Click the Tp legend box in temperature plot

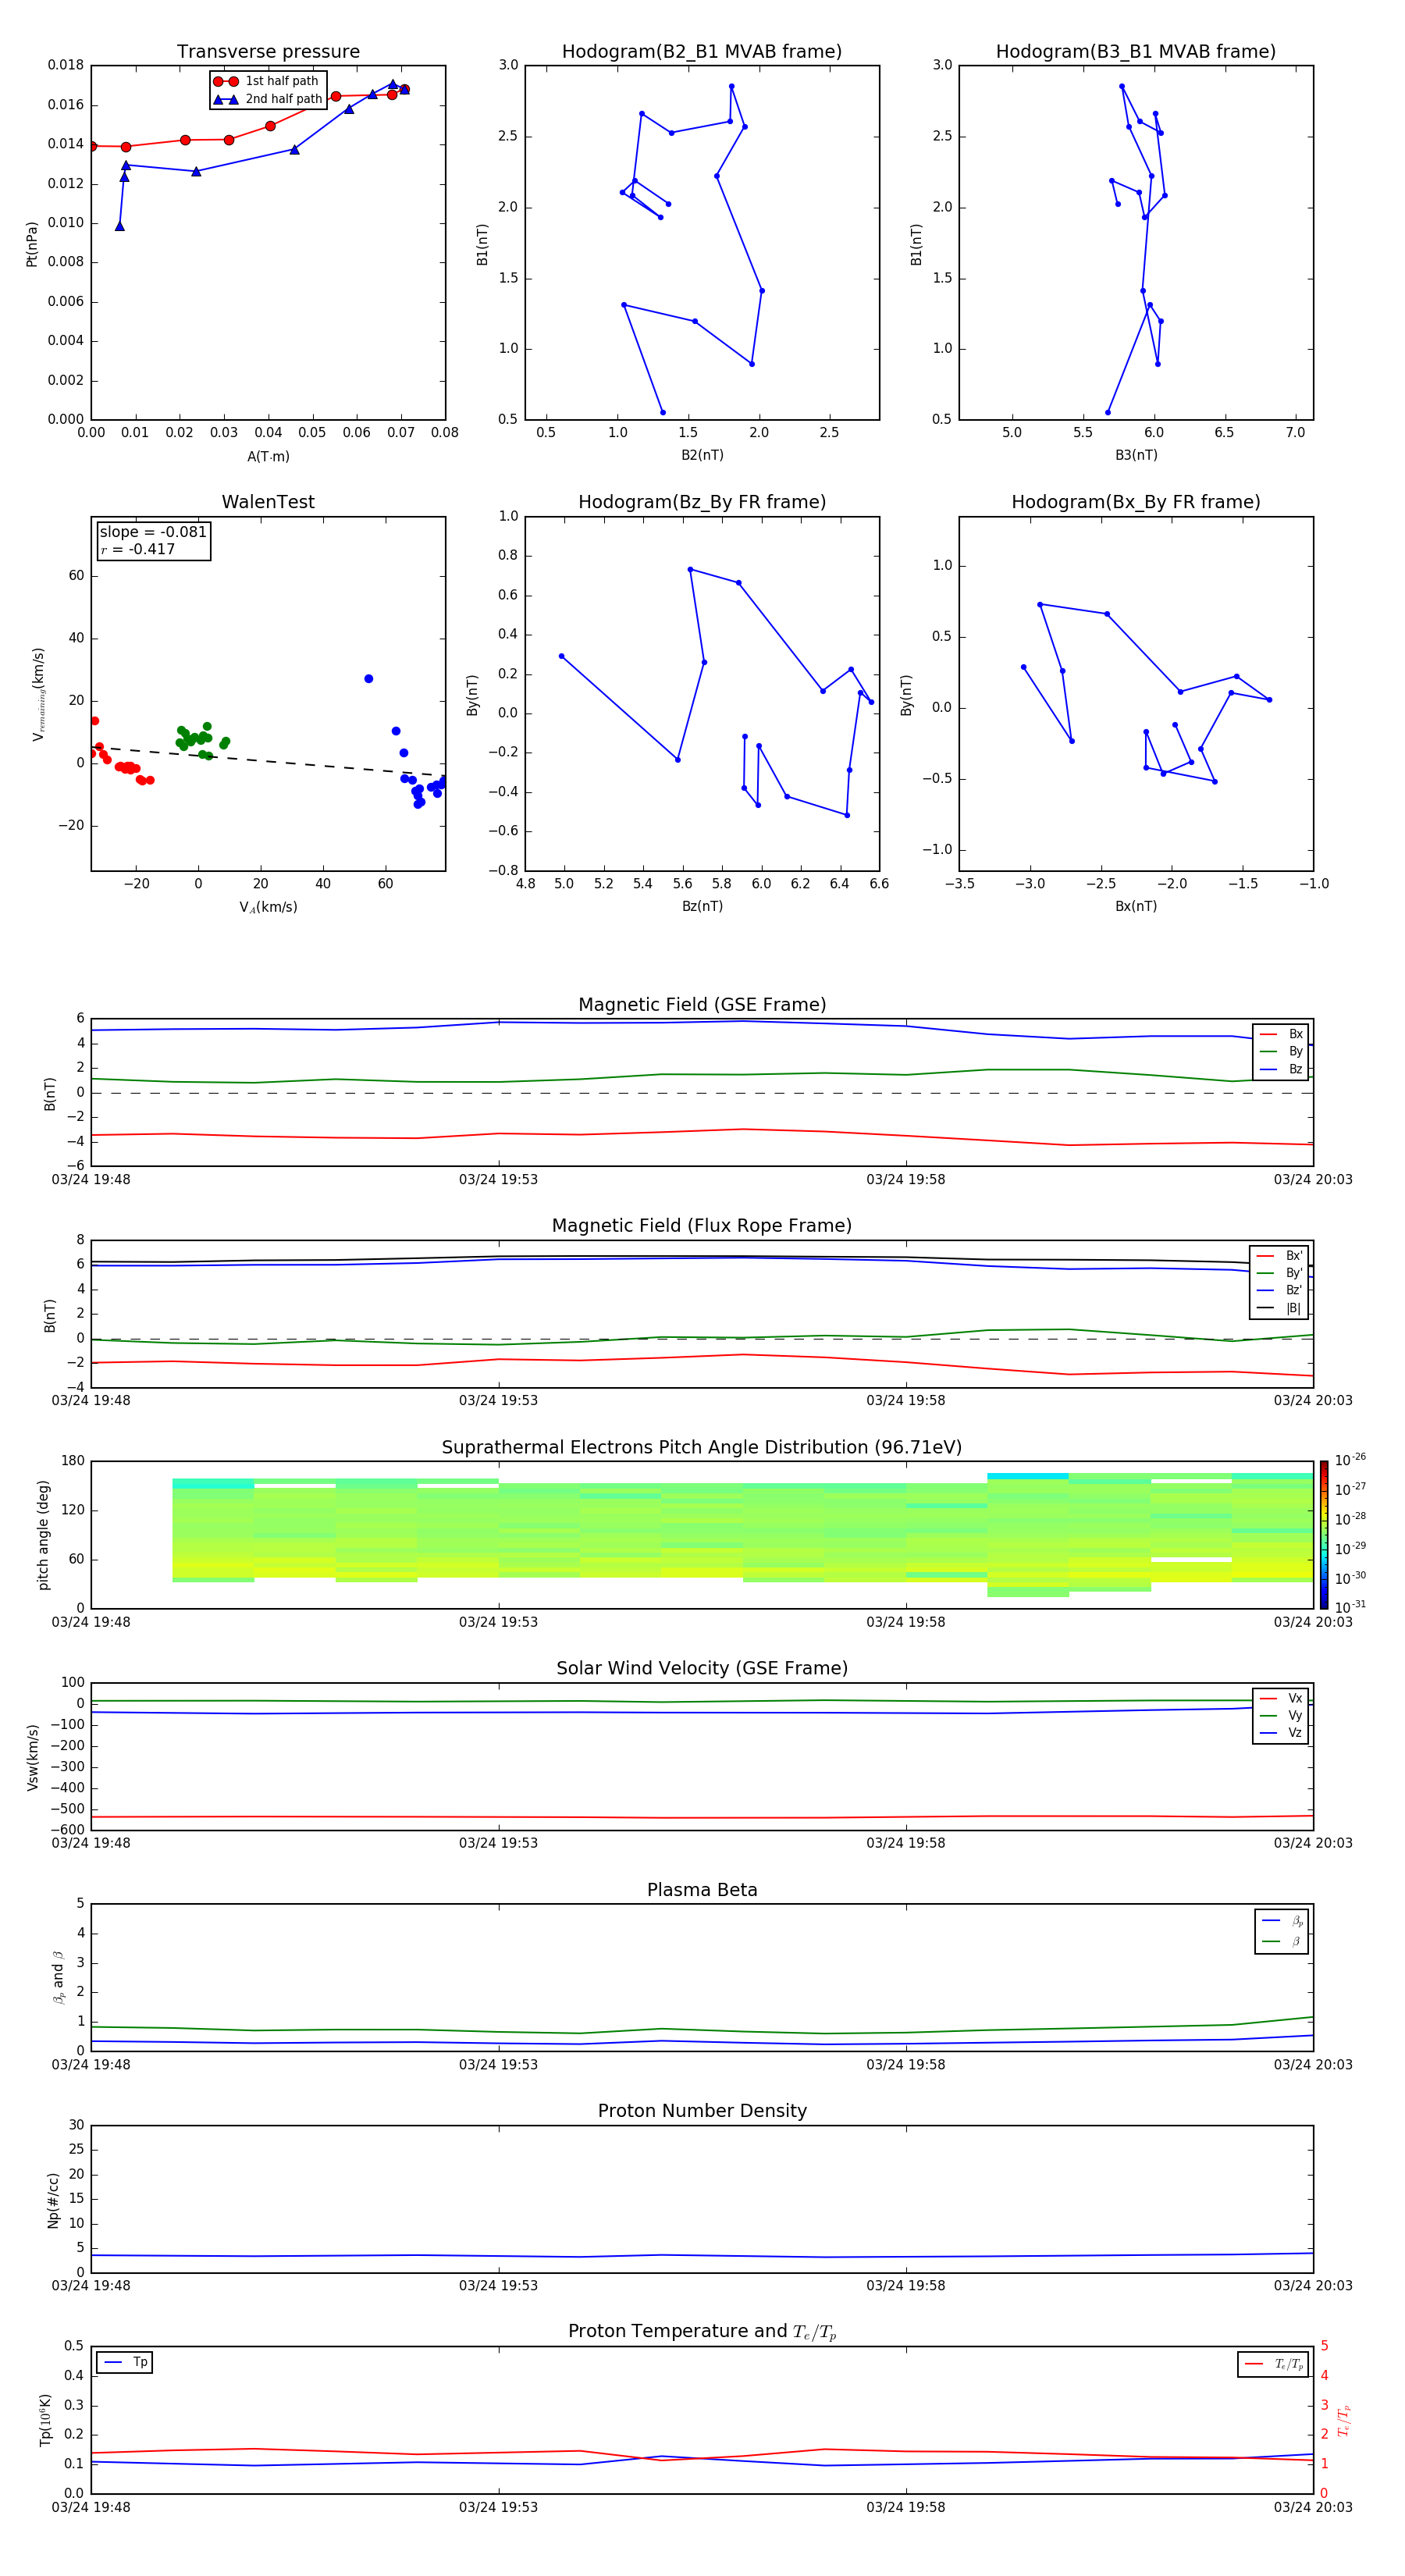point(124,2362)
